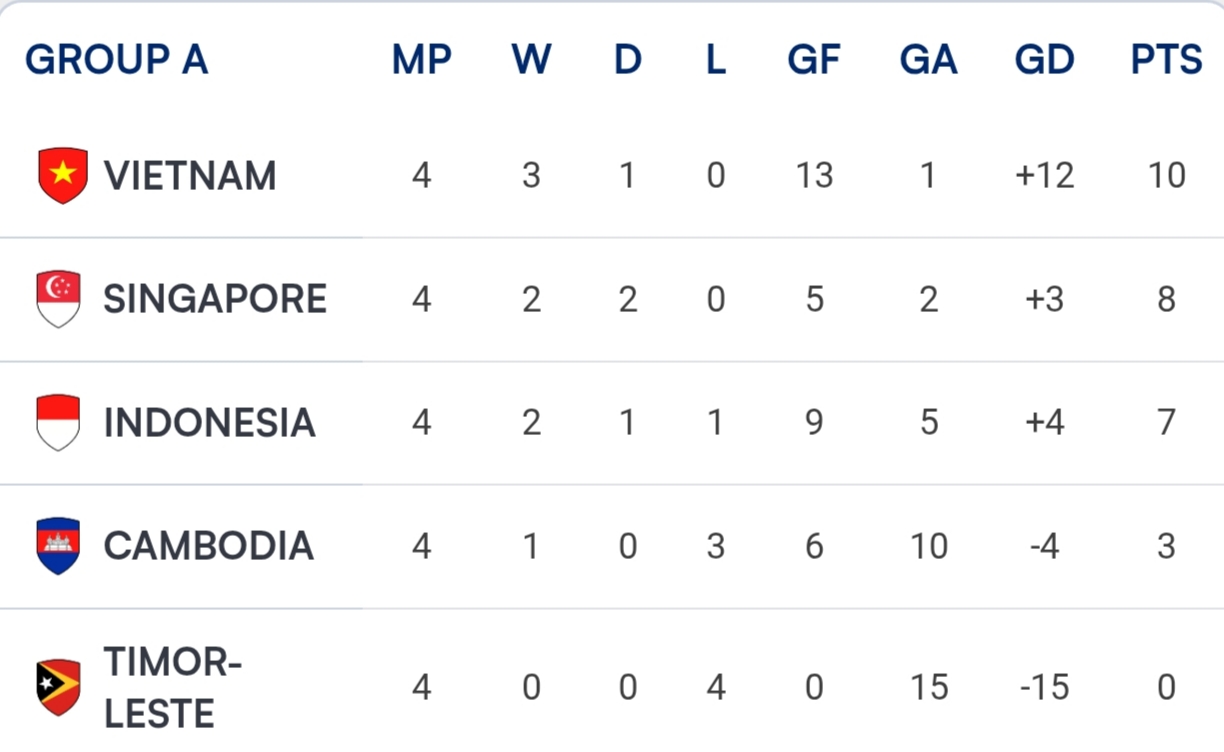Click the Indonesia flag shield icon

[x=58, y=422]
